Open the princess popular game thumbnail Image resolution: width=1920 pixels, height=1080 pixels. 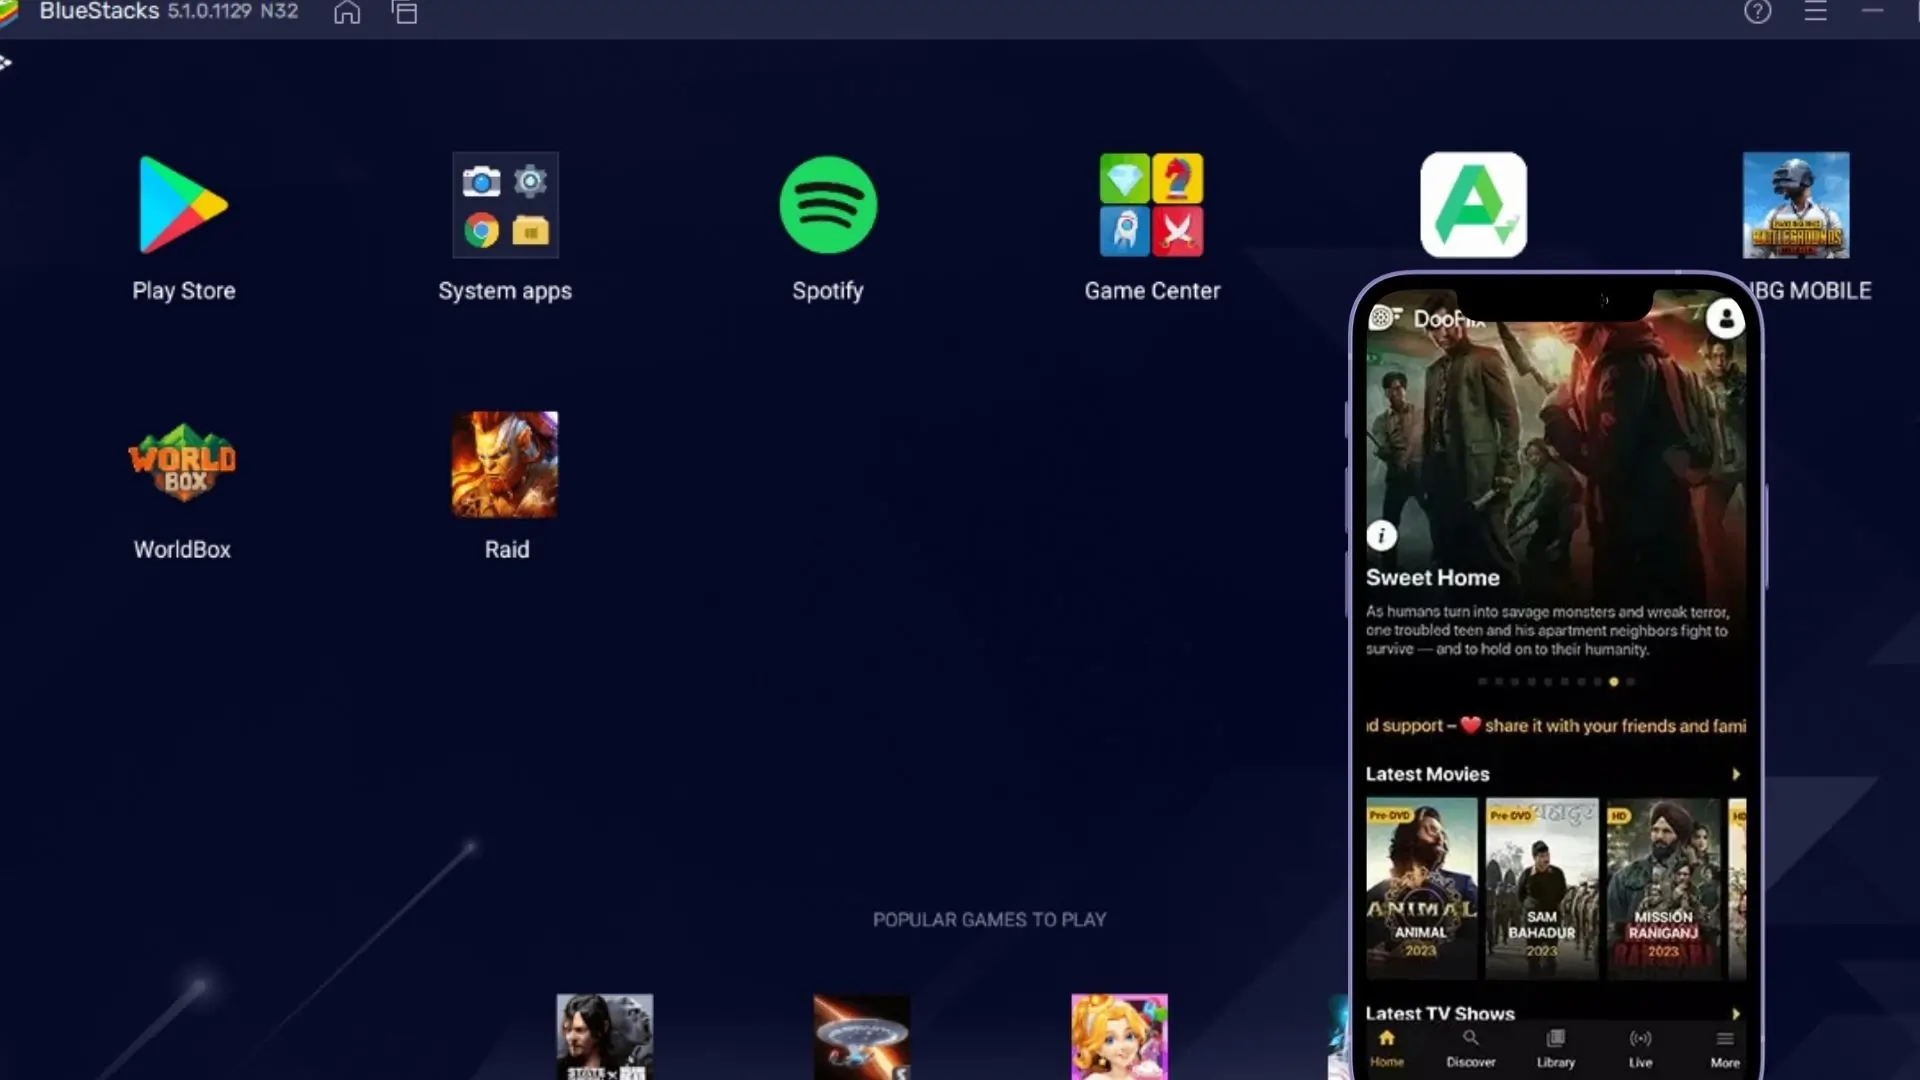click(x=1119, y=1036)
